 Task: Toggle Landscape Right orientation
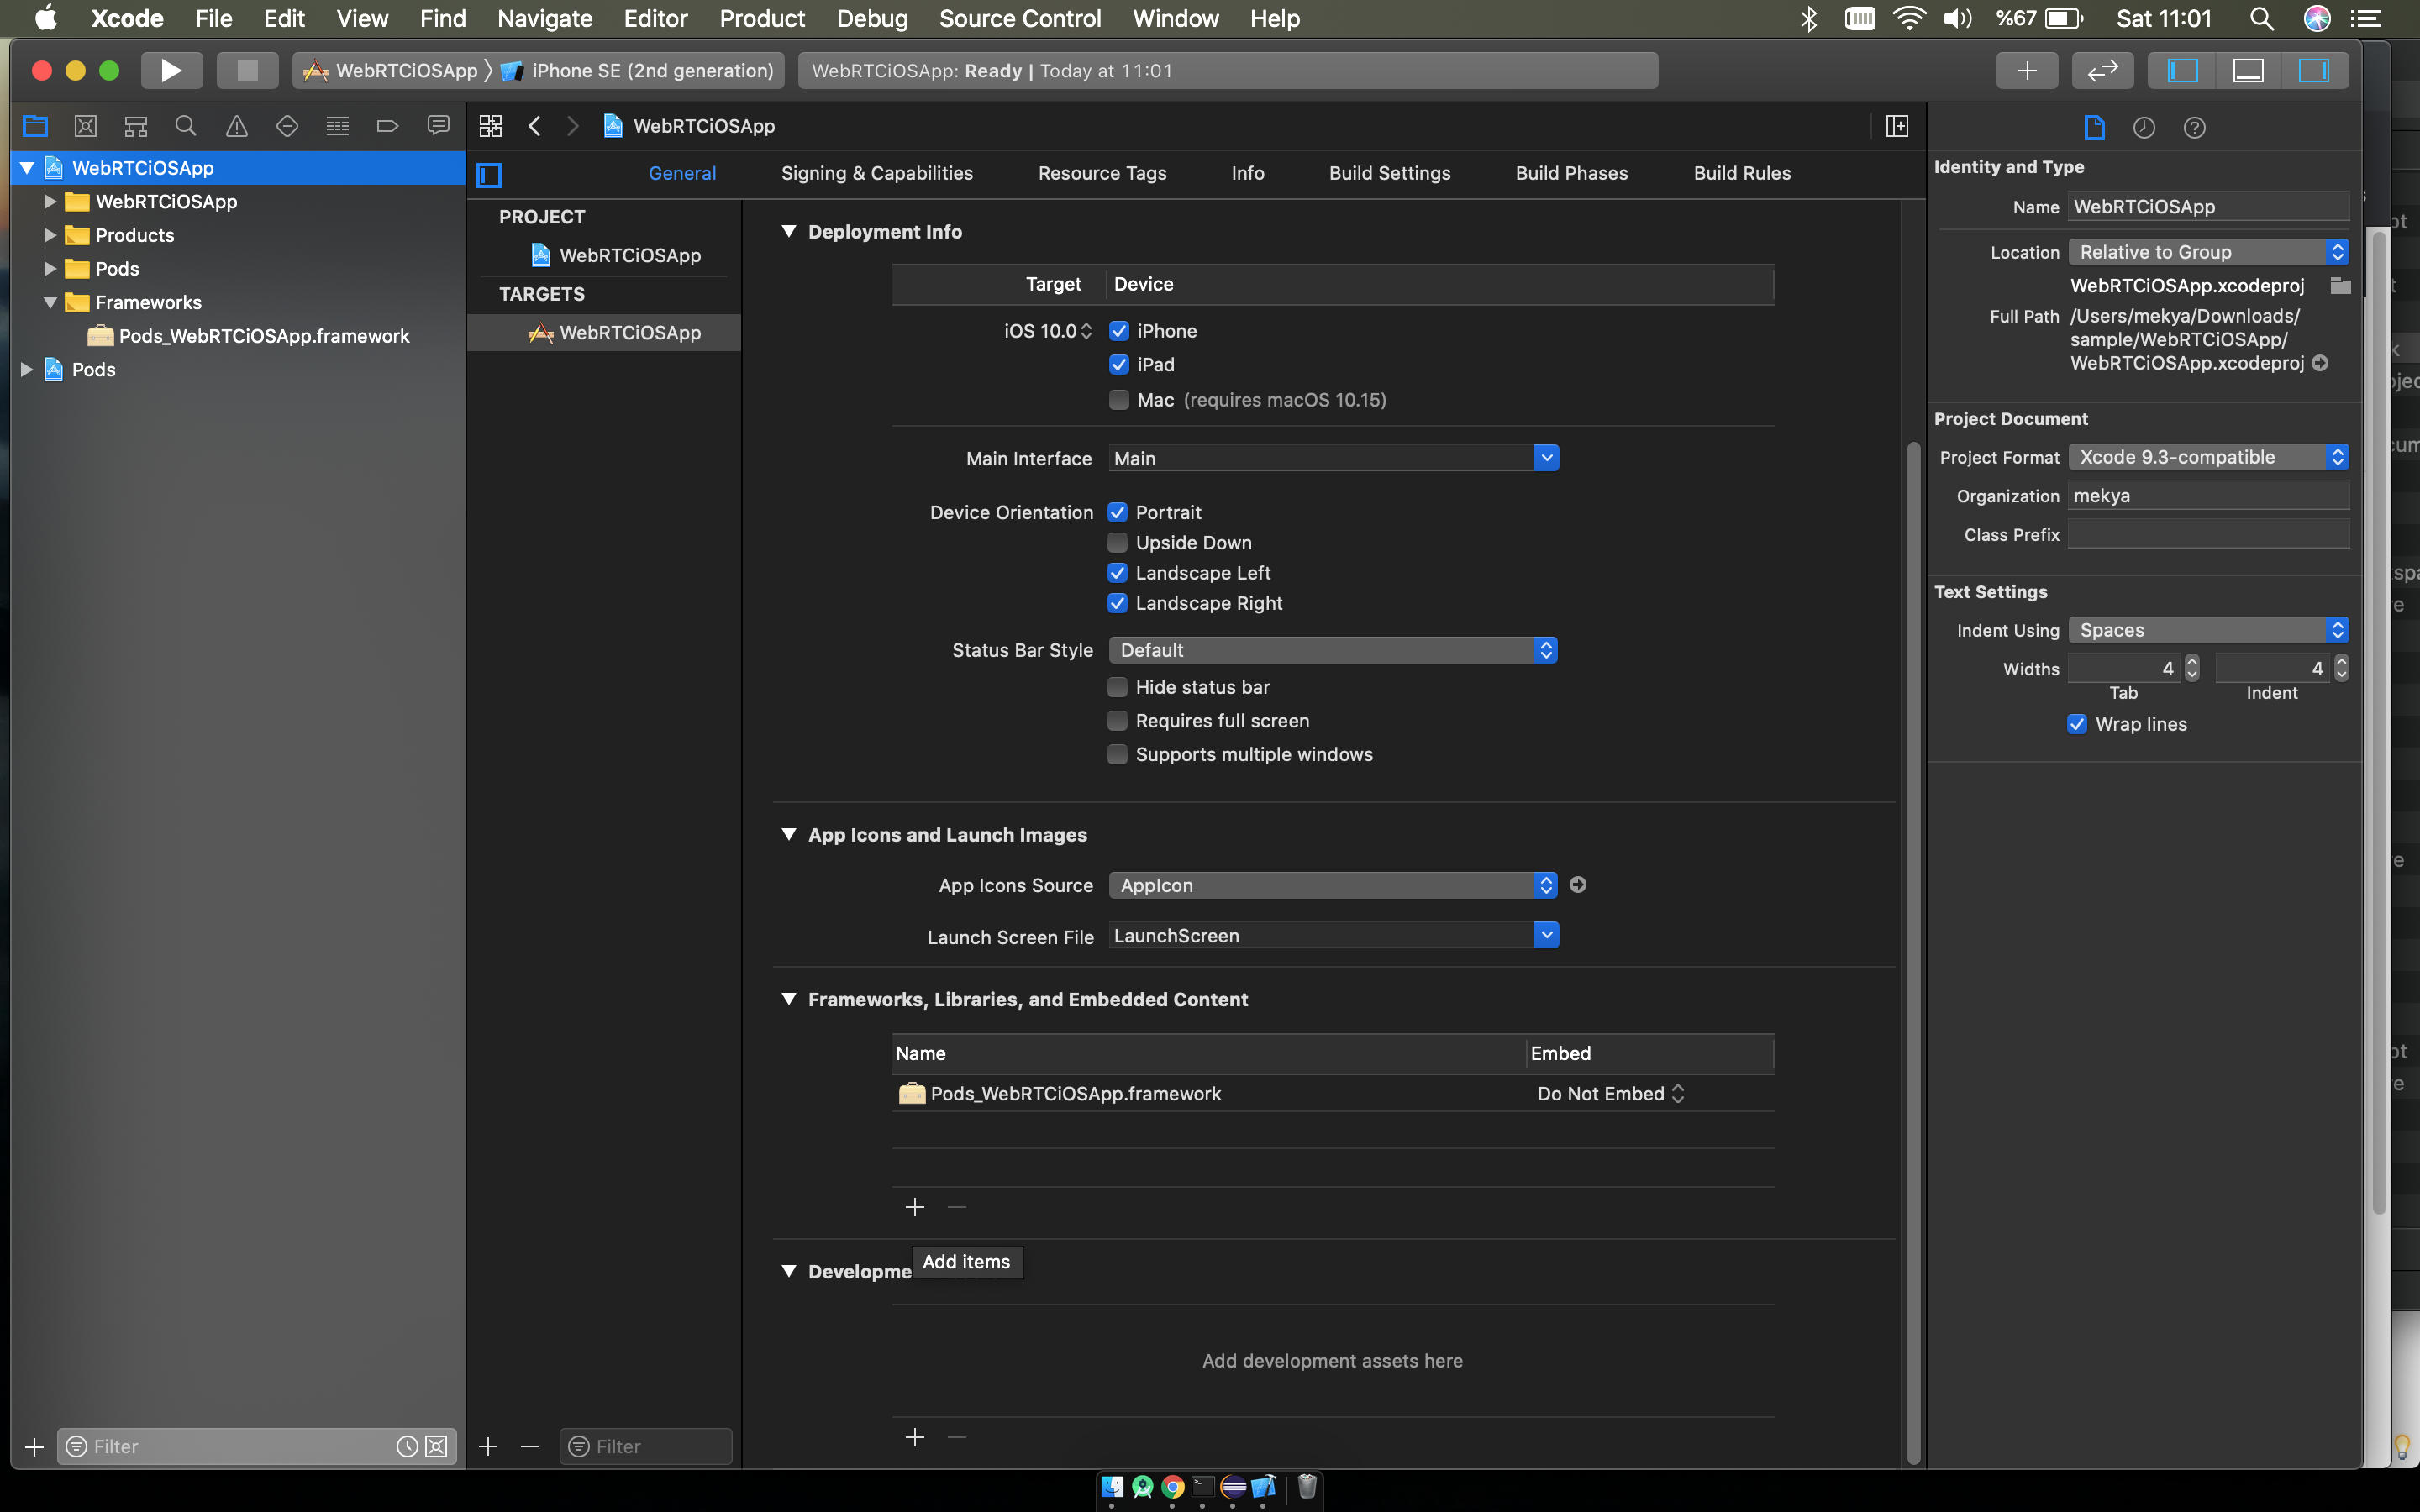(x=1118, y=603)
